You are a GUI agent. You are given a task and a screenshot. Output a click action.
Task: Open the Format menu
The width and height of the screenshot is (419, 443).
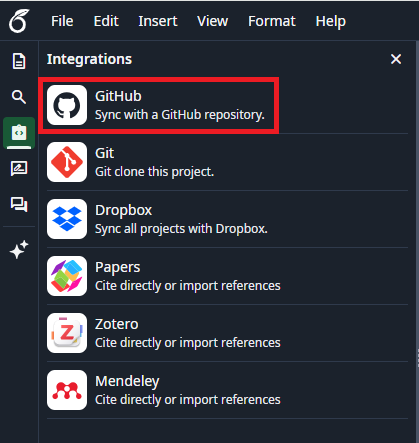[x=272, y=21]
